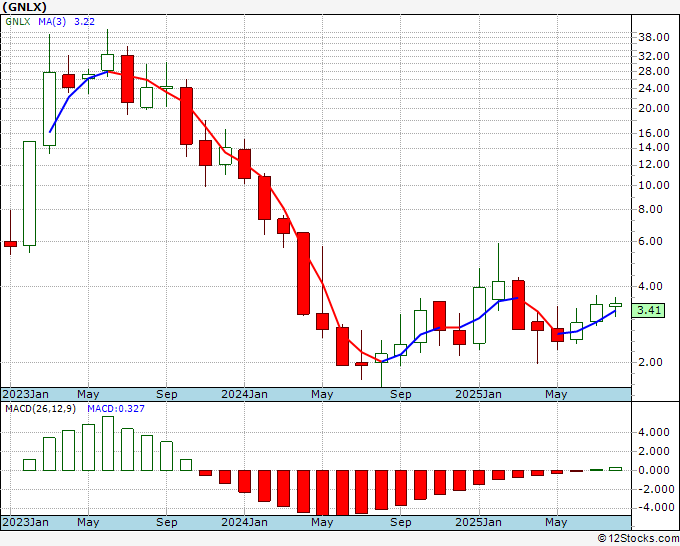Click 2025Jan on the MACD timeline
Viewport: 680px width, 546px height.
pyautogui.click(x=478, y=522)
